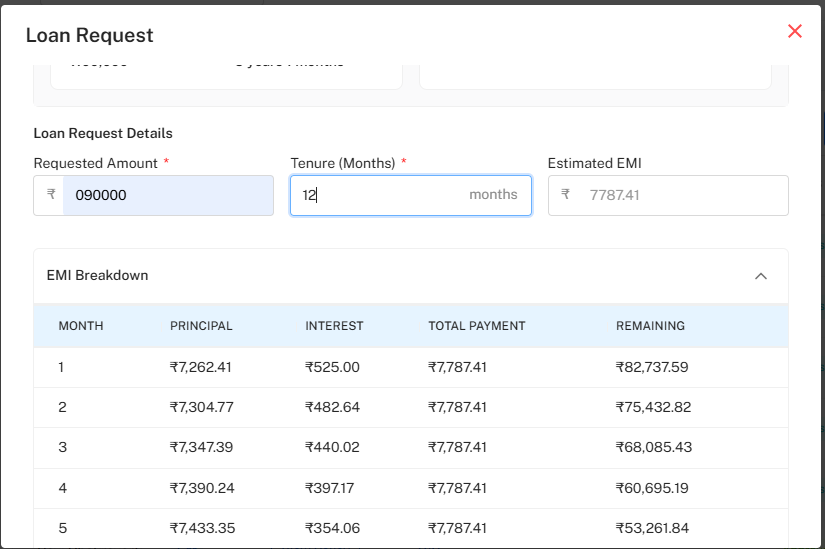Click the 'months' suffix in Tenure field

click(x=493, y=195)
